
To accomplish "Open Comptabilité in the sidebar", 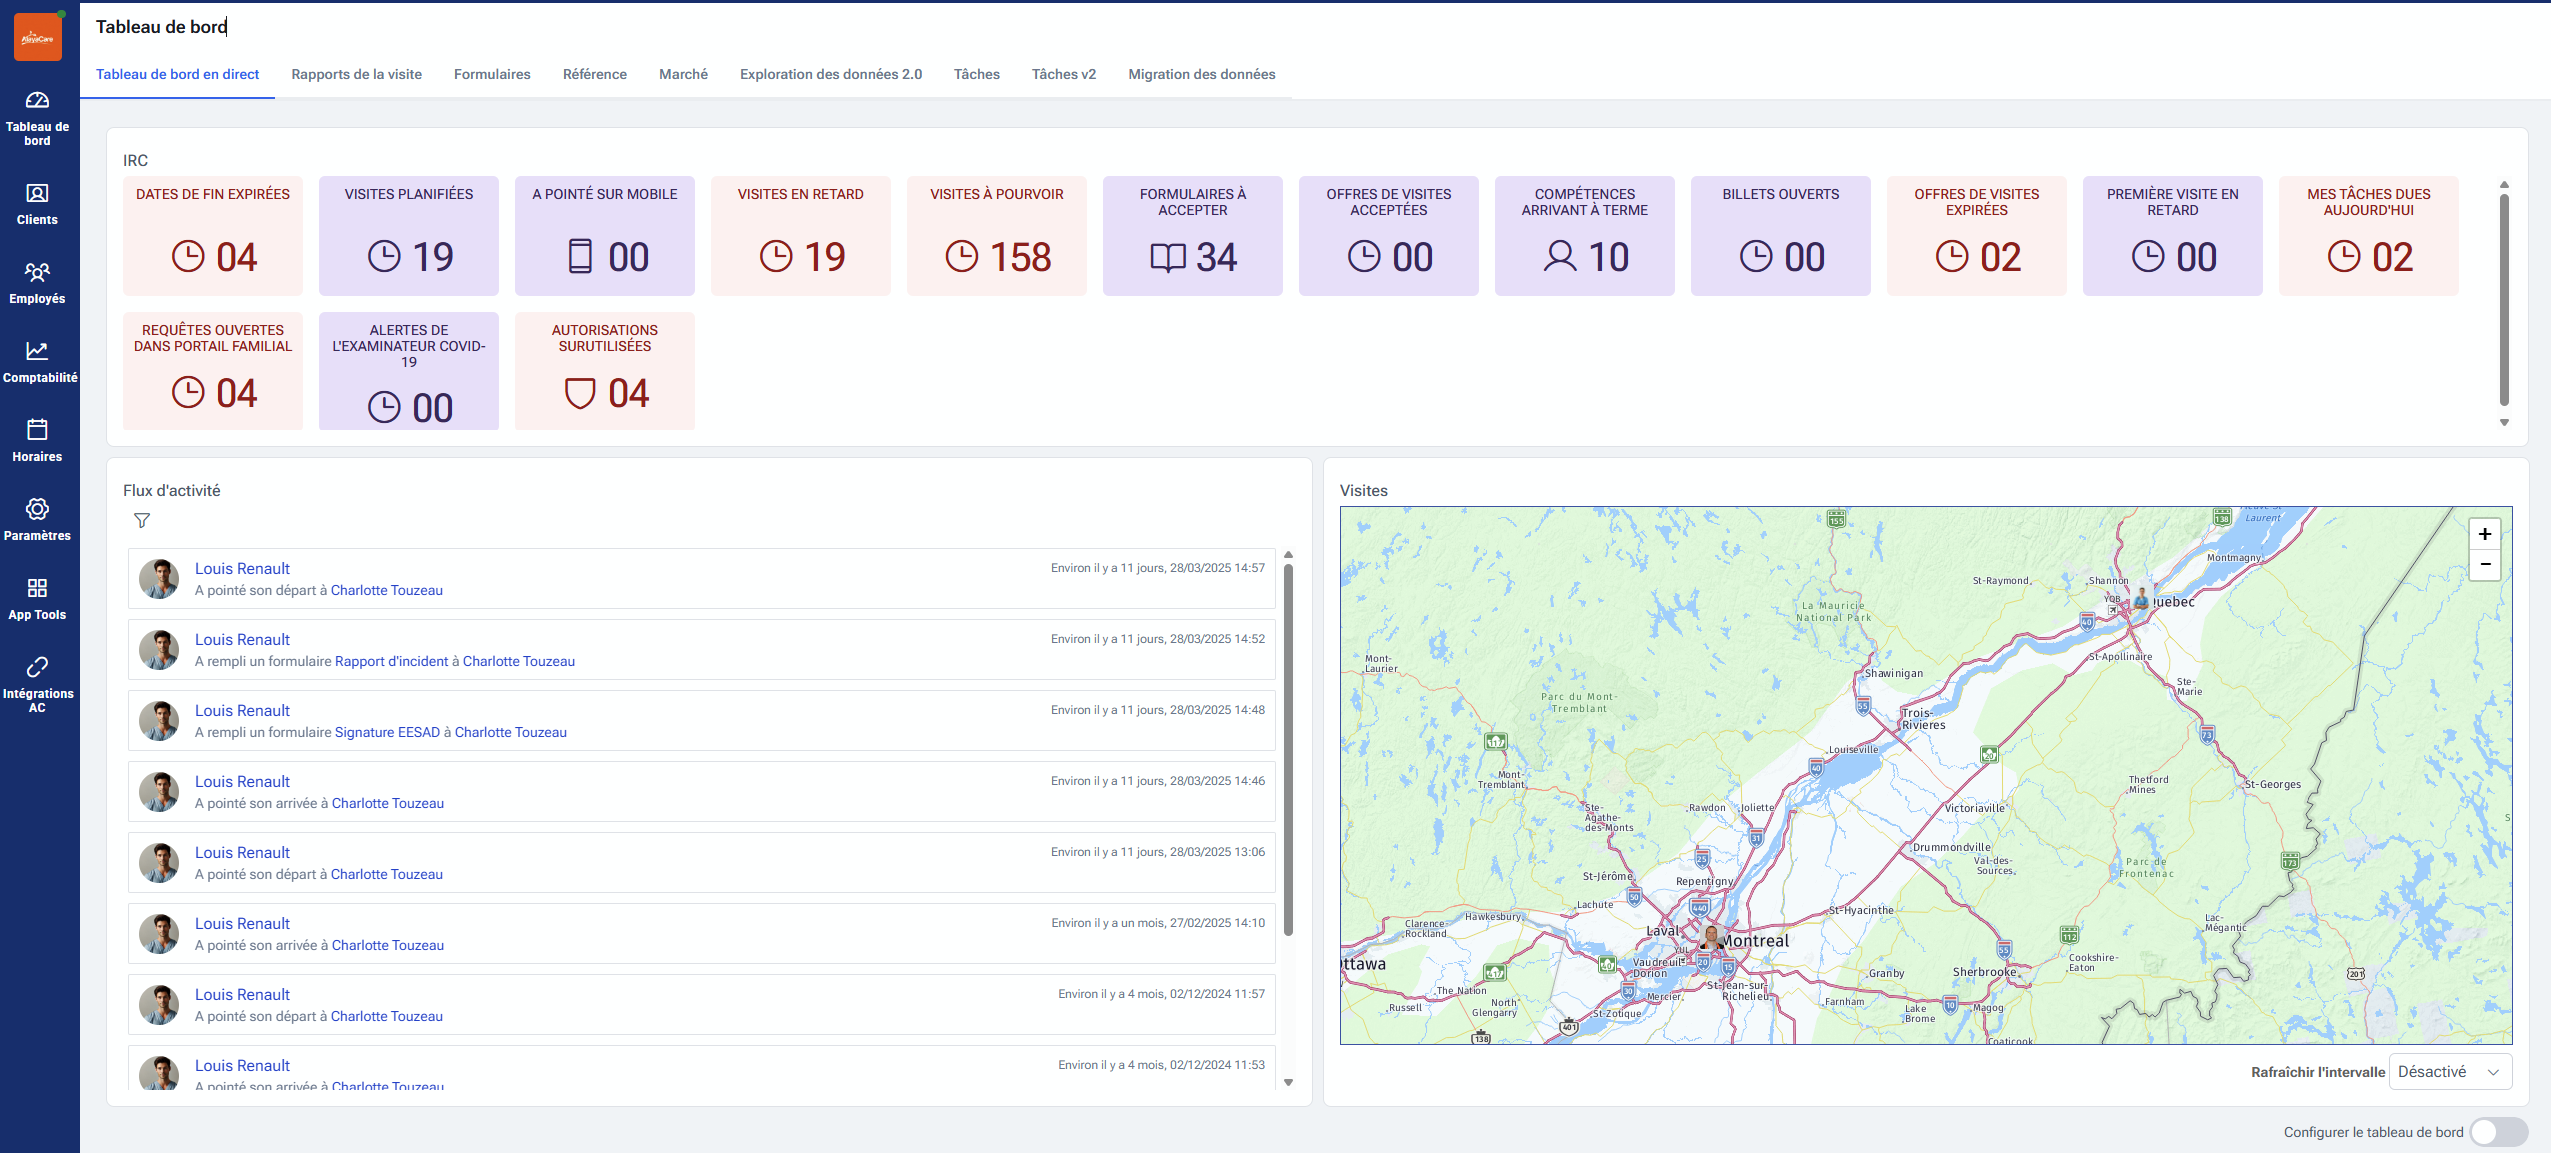I will [39, 362].
